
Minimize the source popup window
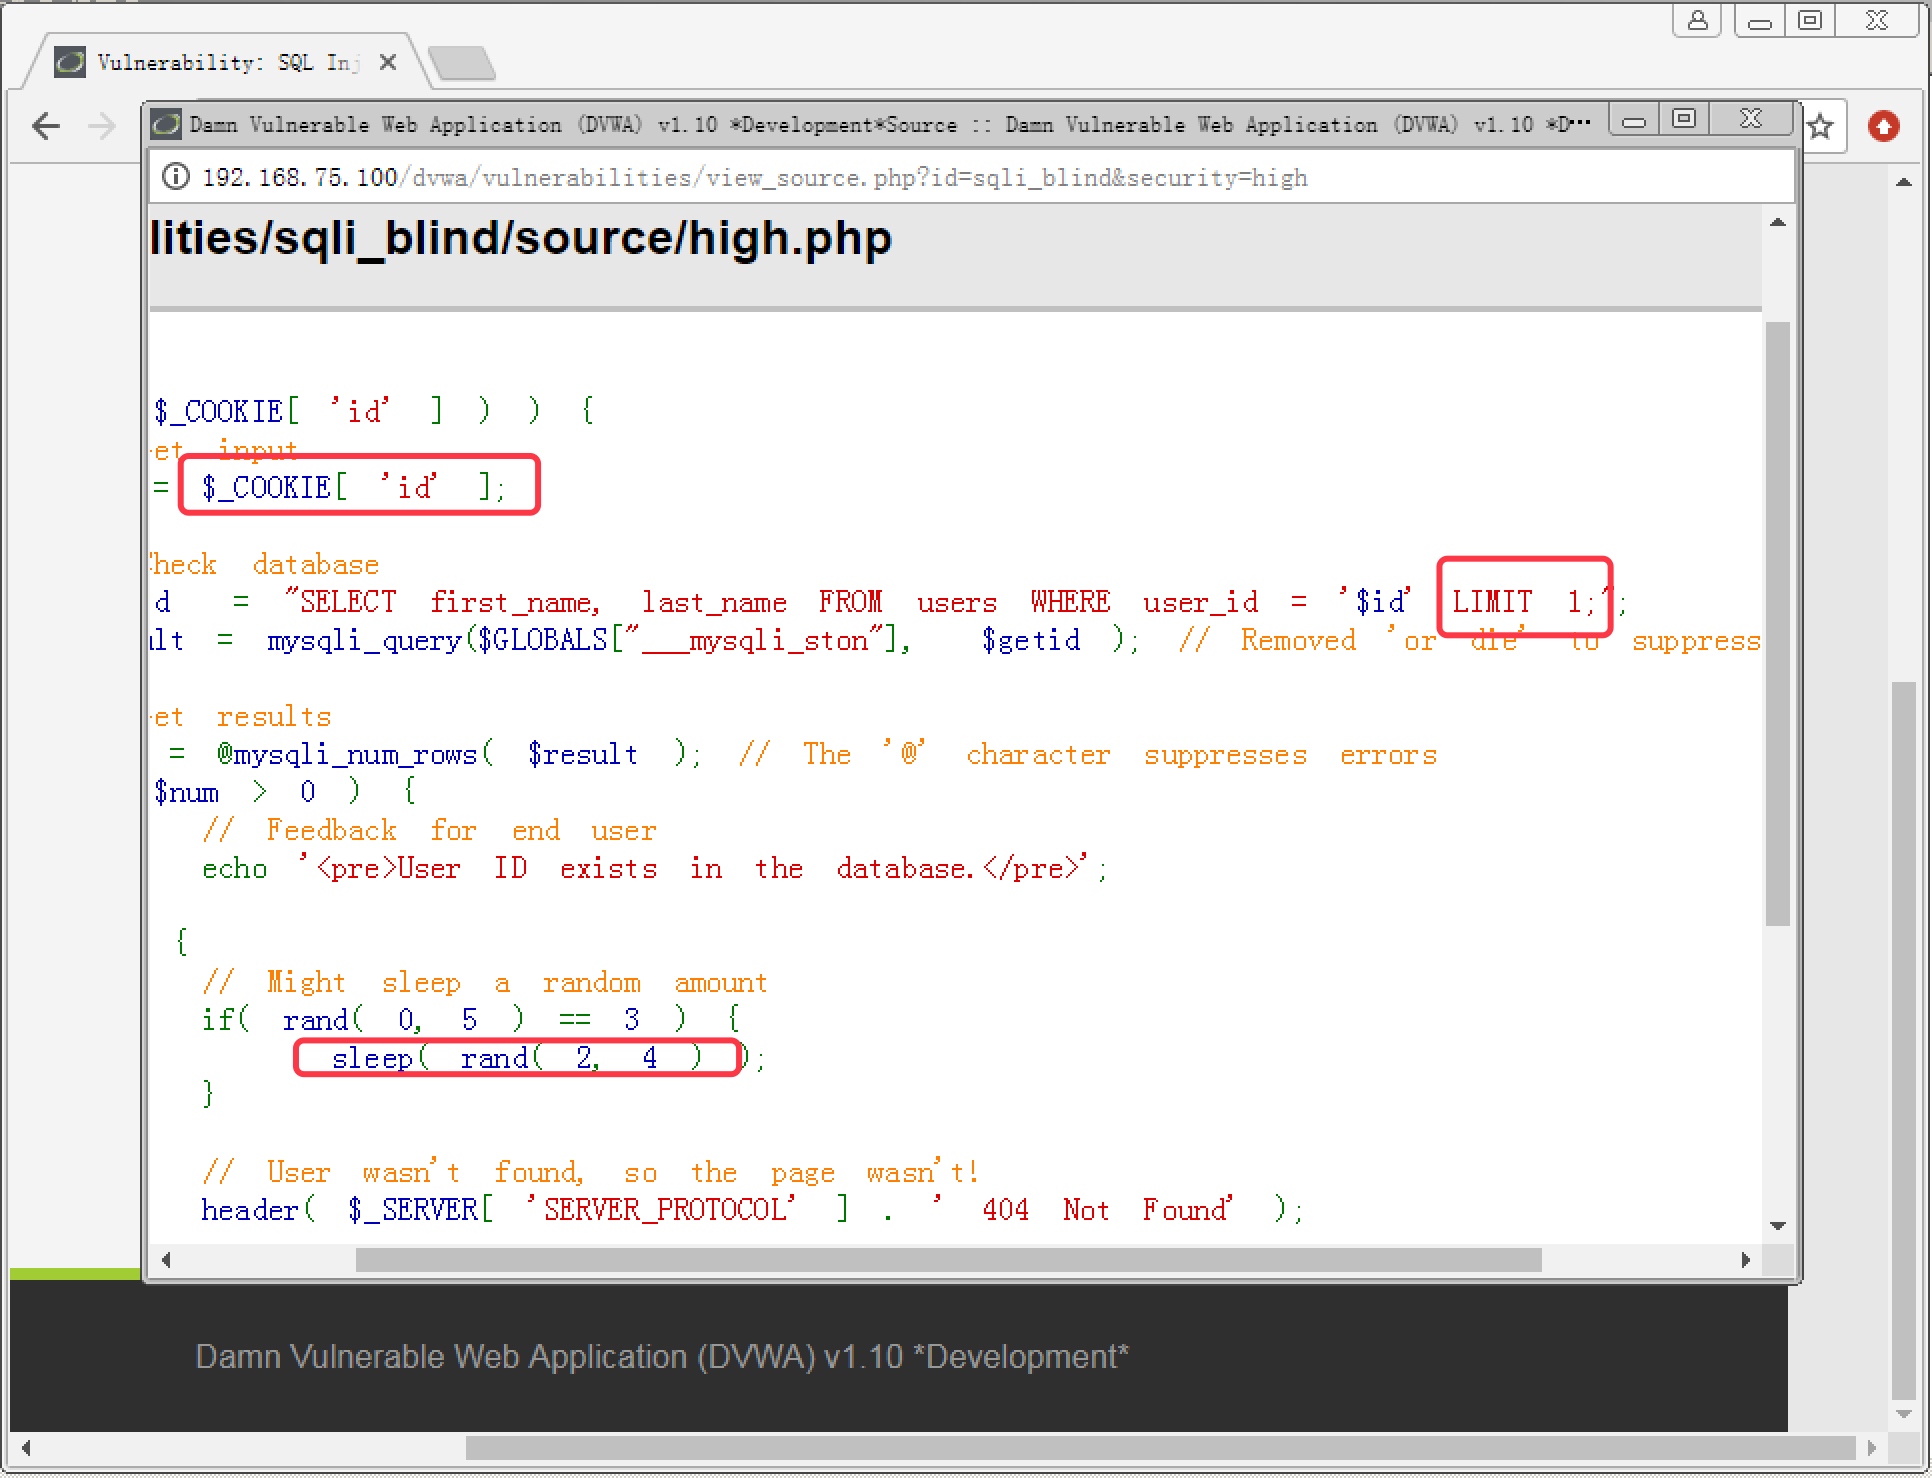[x=1634, y=121]
